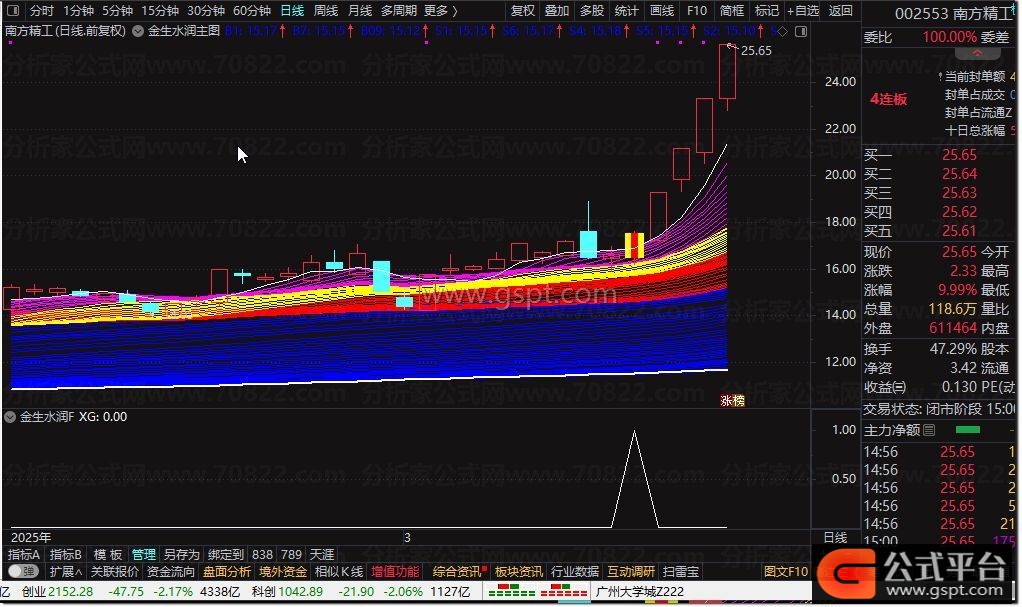
Task: Open the 板块资讯 tab
Action: tap(519, 572)
